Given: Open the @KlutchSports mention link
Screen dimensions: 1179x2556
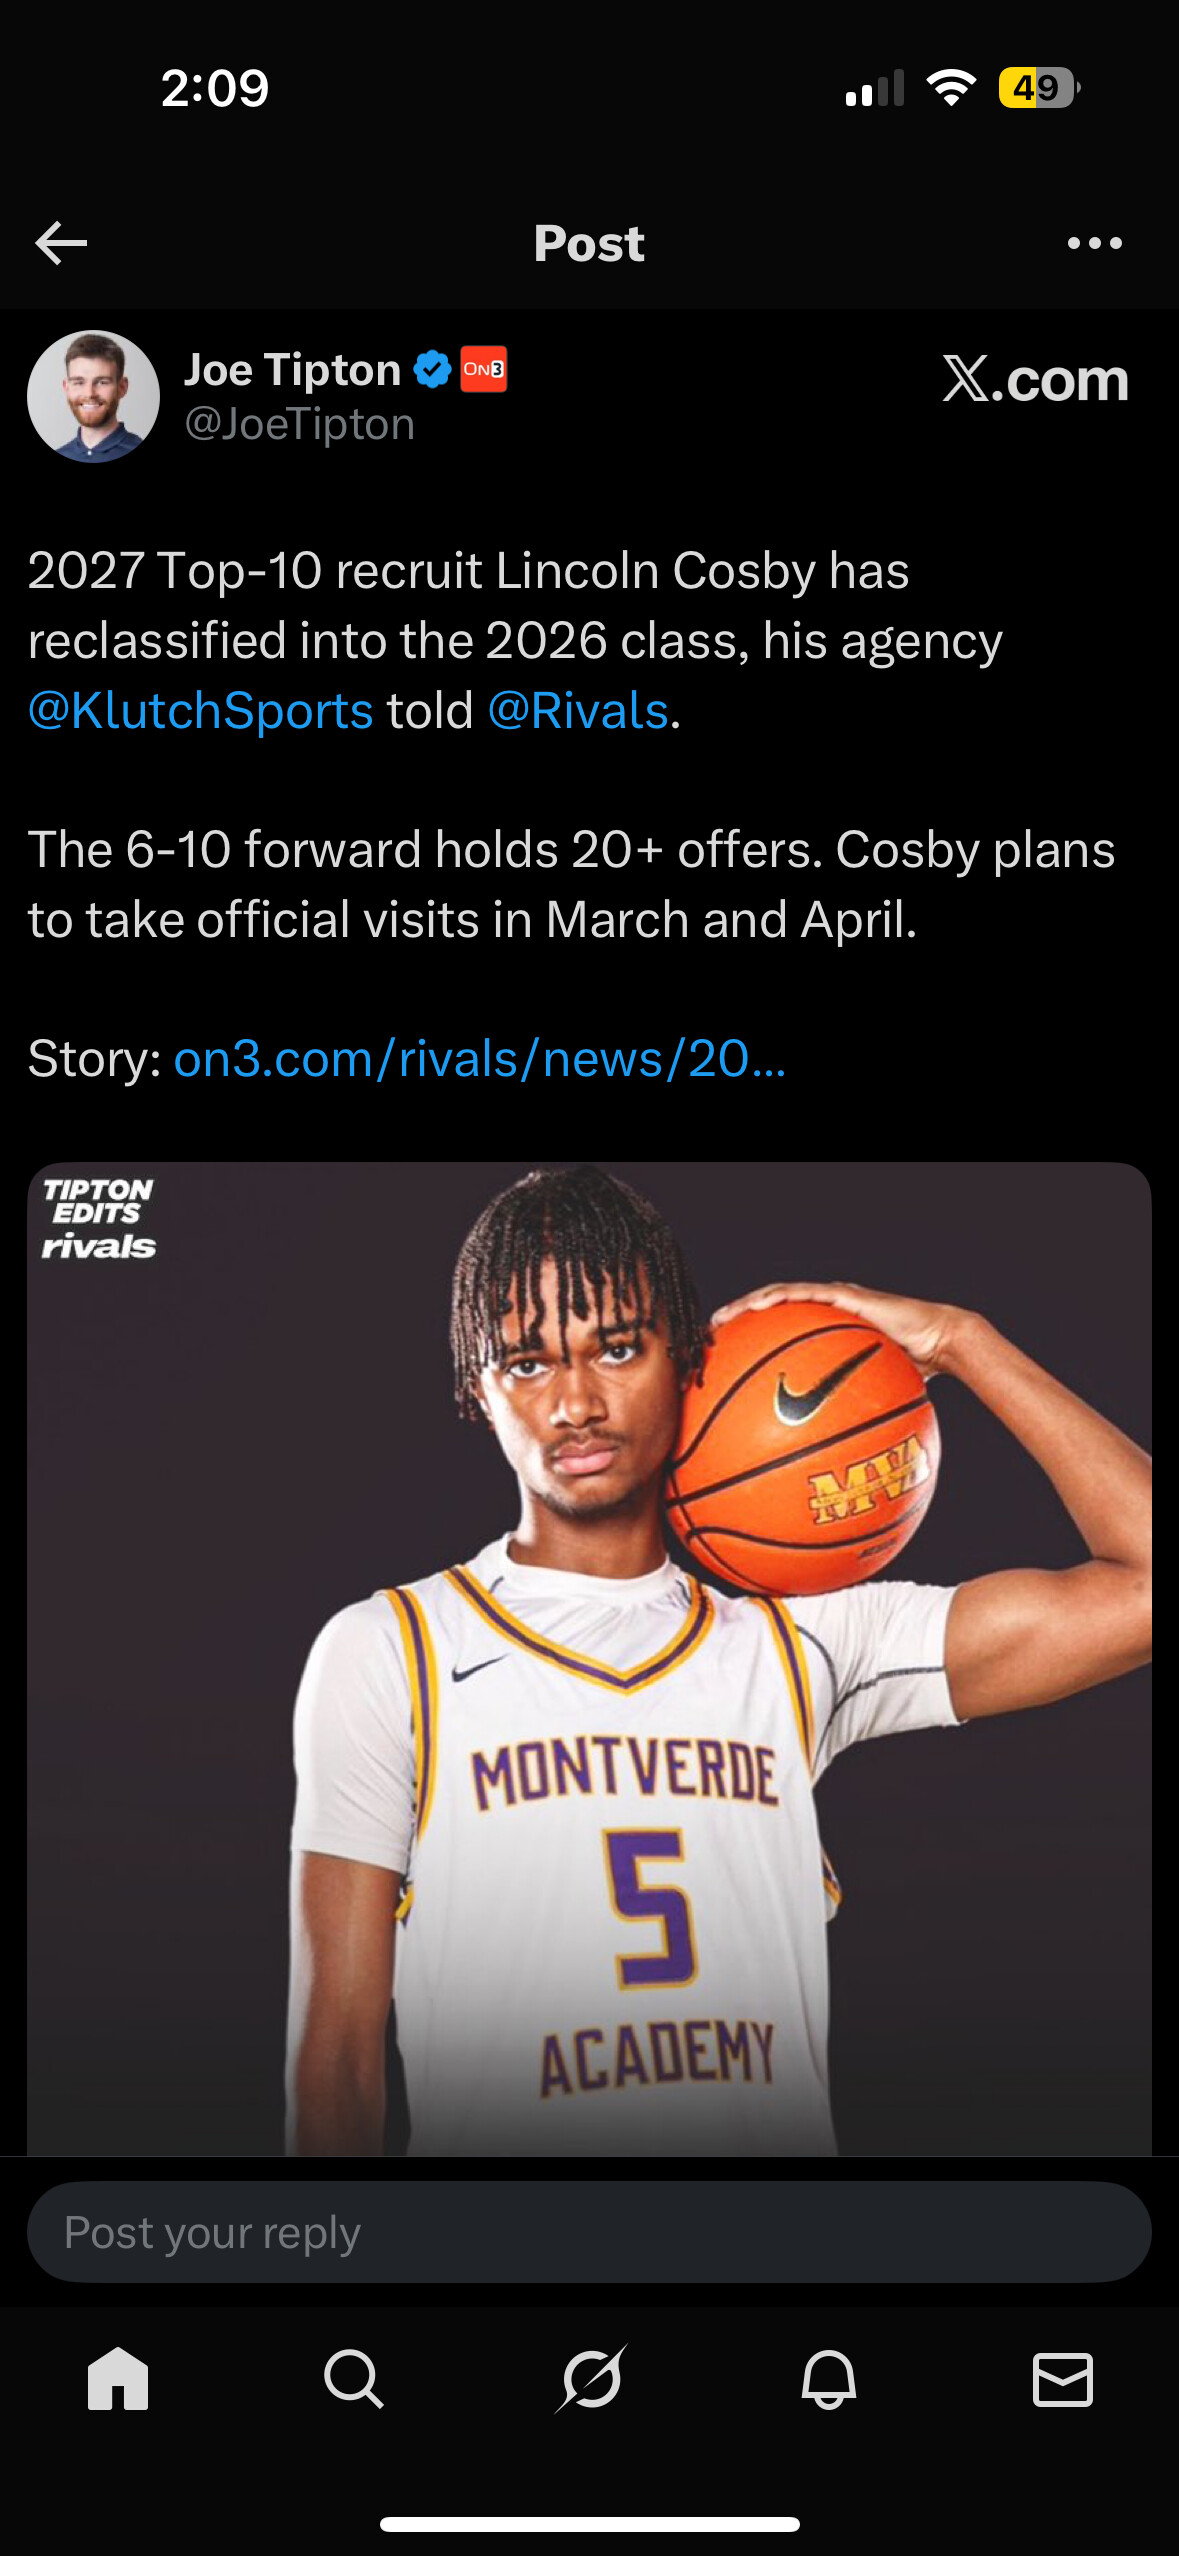Looking at the screenshot, I should click(x=201, y=711).
